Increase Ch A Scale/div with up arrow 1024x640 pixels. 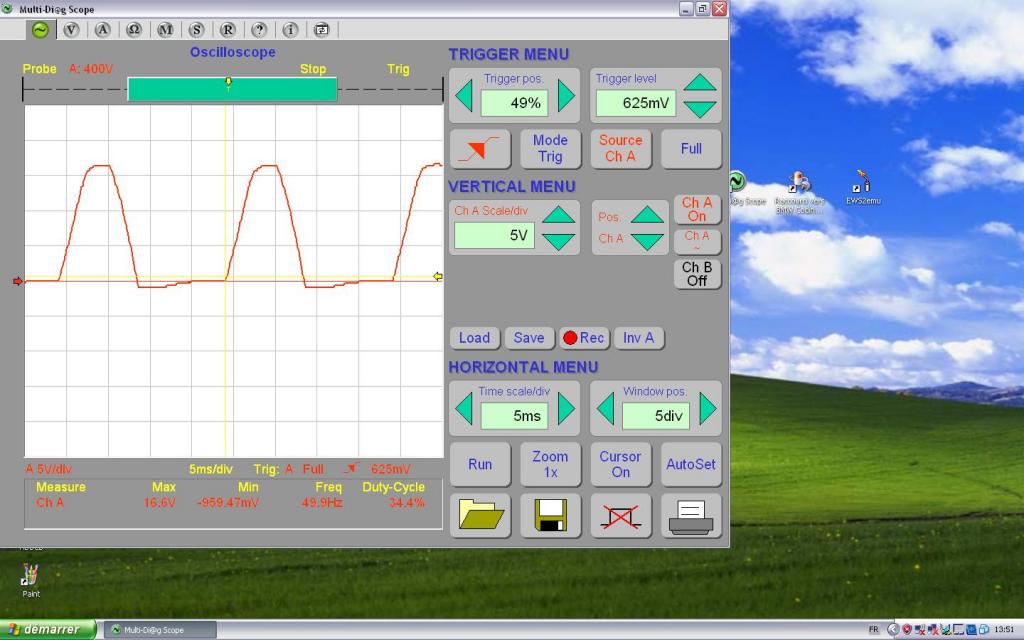[x=559, y=214]
